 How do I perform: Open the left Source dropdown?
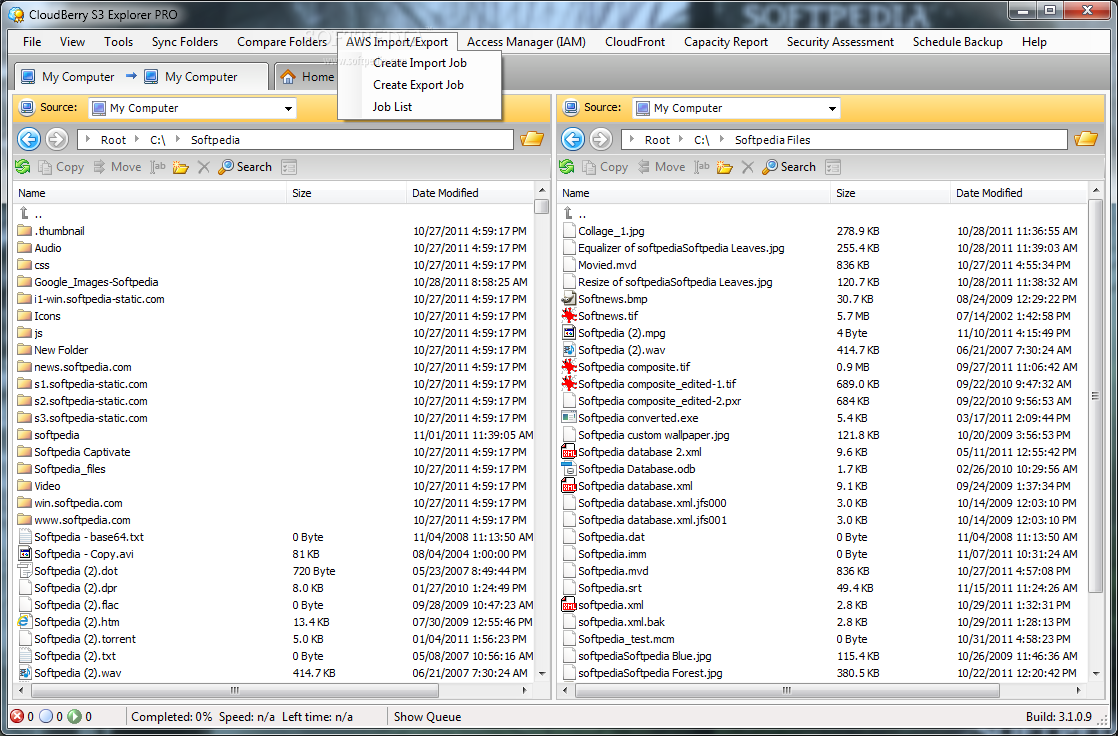click(288, 108)
